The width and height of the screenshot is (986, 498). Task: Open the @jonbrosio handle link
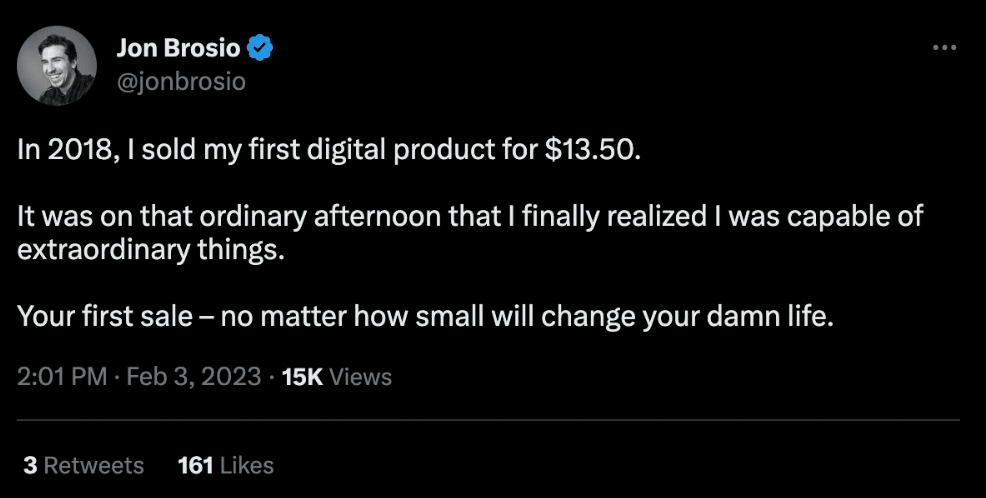coord(181,82)
